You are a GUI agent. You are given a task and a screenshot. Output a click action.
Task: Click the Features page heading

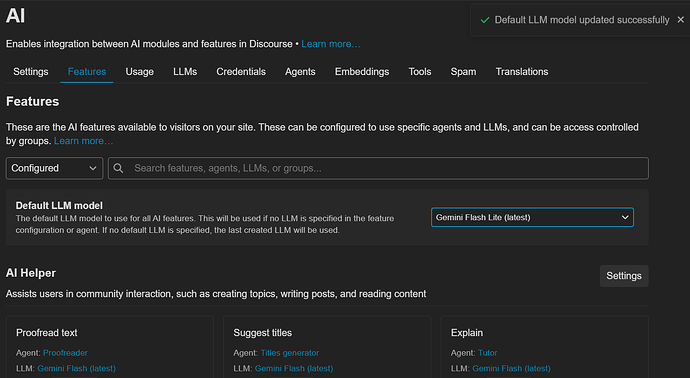click(x=33, y=101)
